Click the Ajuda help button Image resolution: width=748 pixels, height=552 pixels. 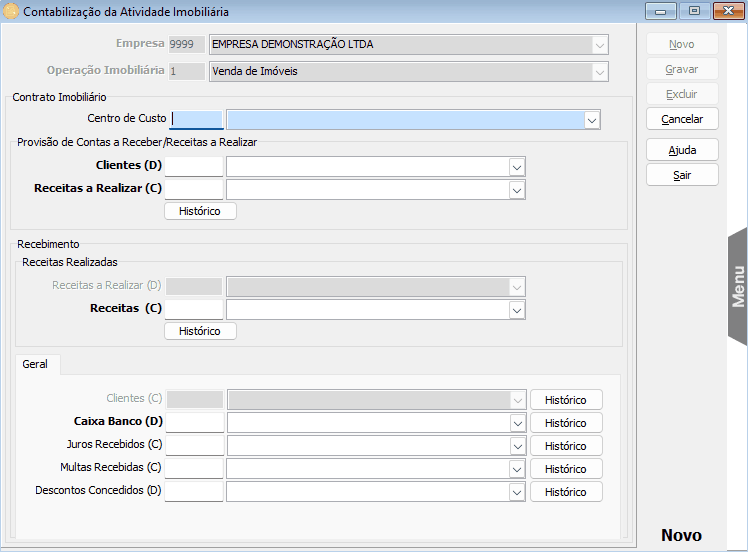click(x=682, y=151)
